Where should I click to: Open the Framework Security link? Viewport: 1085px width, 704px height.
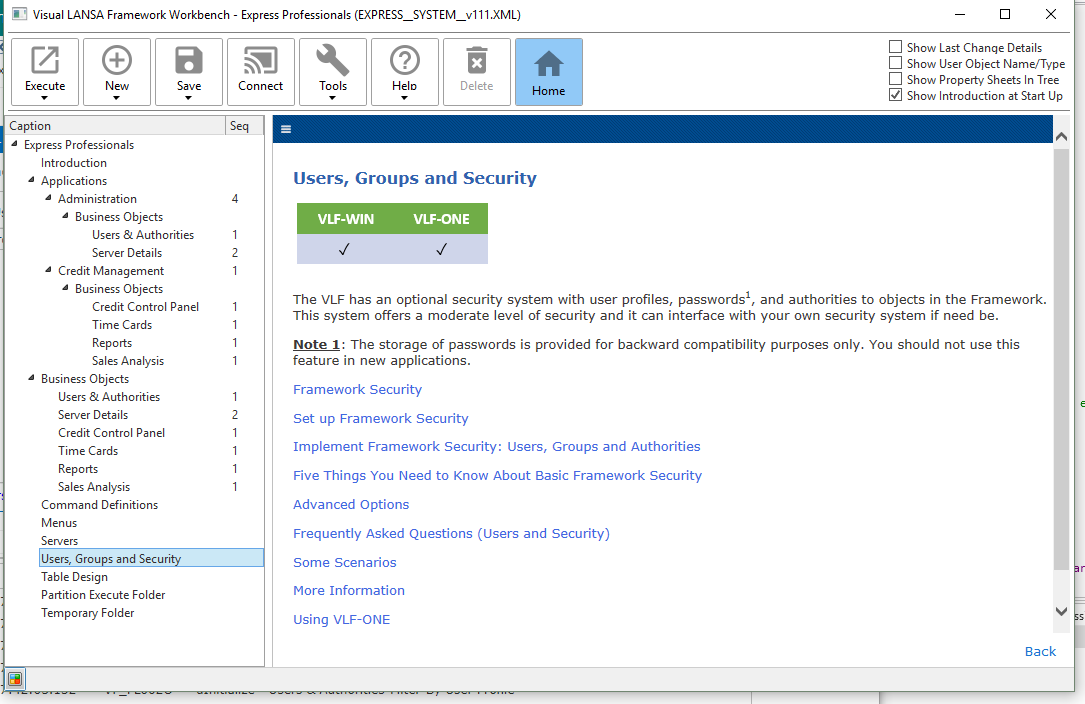[357, 390]
